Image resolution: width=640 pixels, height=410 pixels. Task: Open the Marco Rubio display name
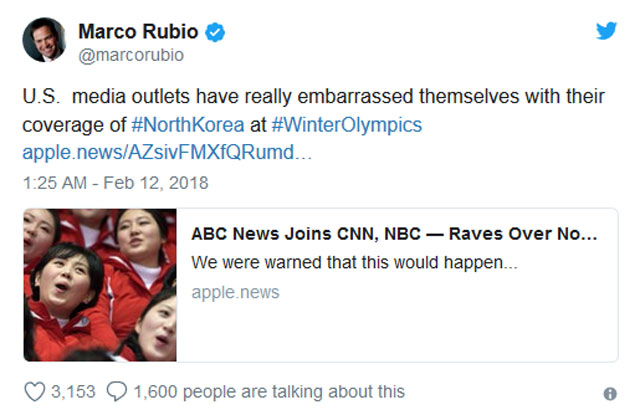140,32
